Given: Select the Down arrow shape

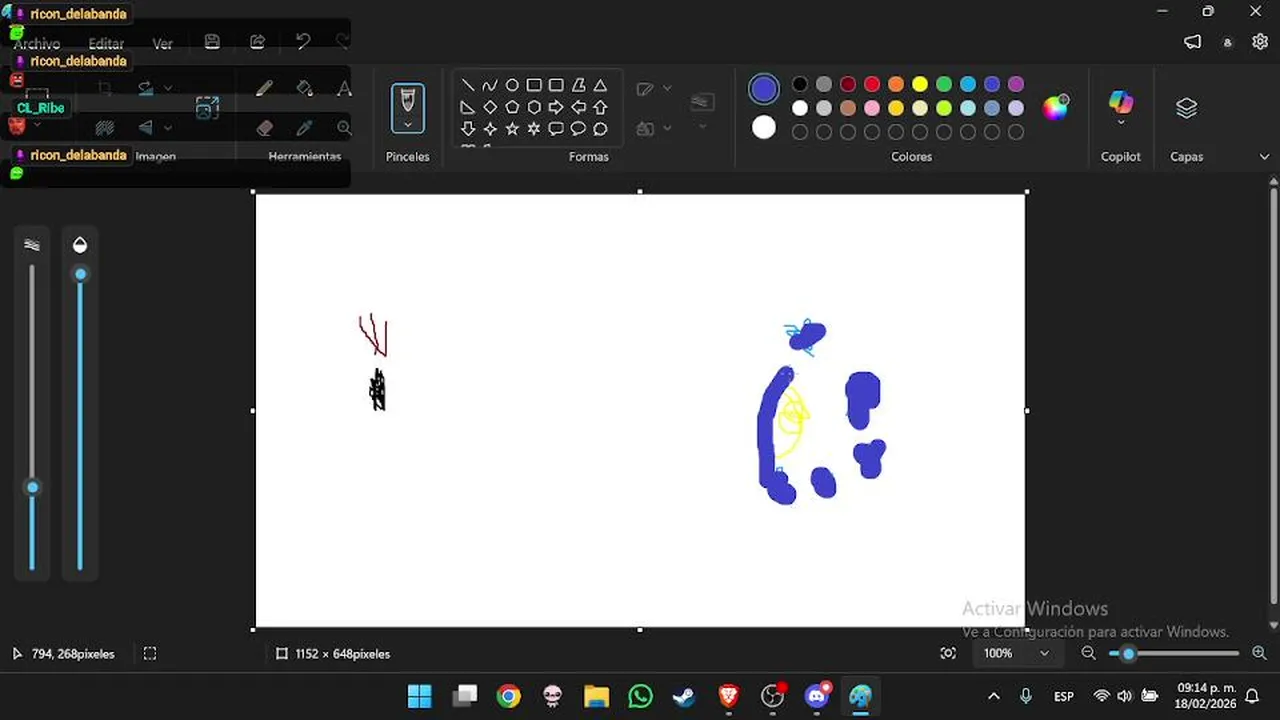Looking at the screenshot, I should tap(468, 129).
